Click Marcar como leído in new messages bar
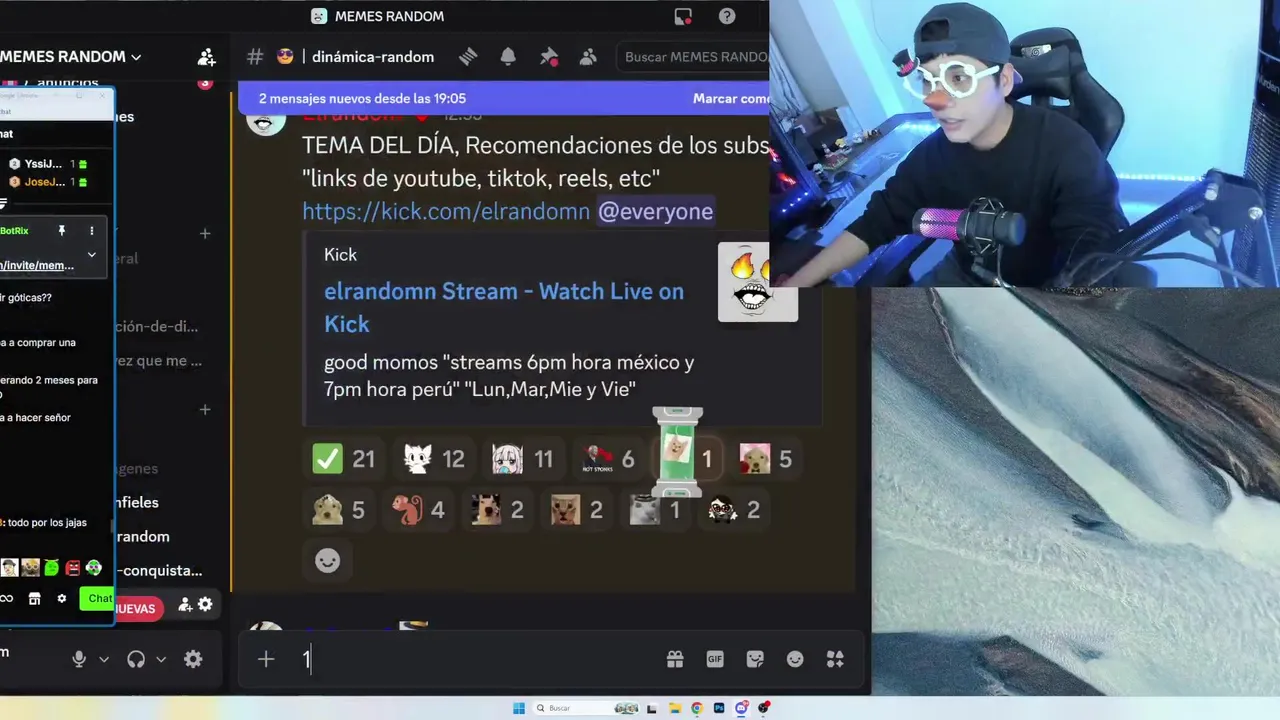Screen dimensions: 1280x720 tap(731, 98)
